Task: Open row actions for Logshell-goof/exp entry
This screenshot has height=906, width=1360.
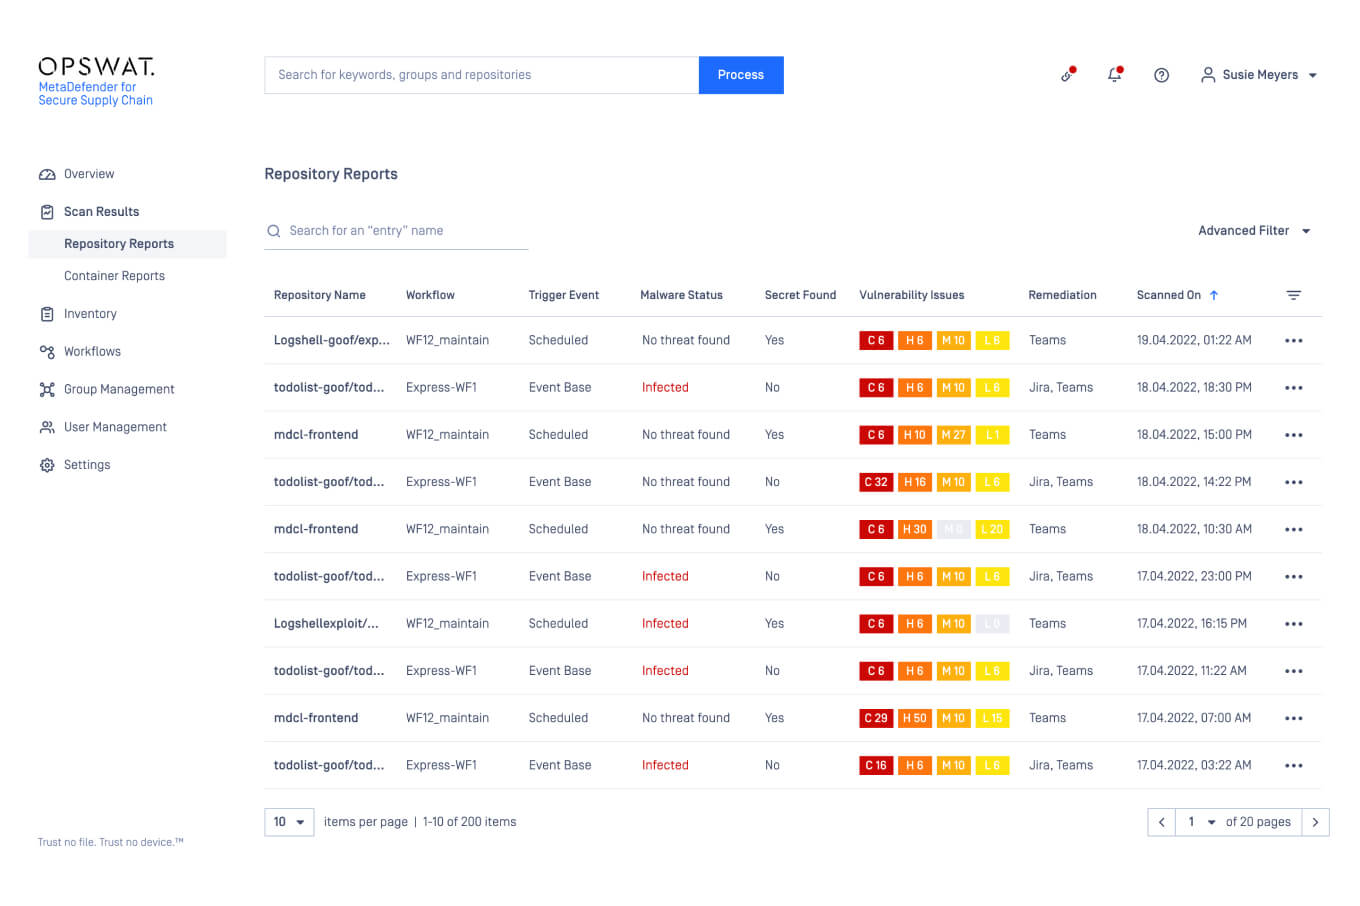Action: point(1294,340)
